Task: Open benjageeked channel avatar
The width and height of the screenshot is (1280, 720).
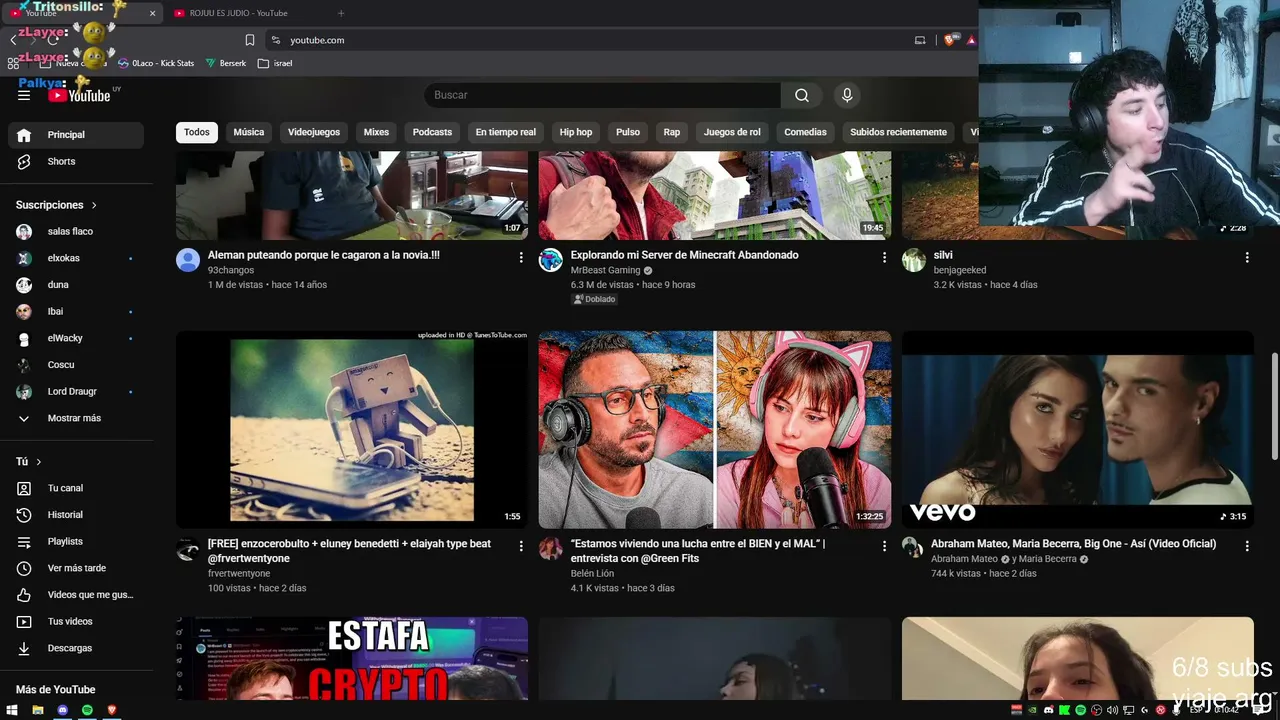Action: [x=914, y=260]
